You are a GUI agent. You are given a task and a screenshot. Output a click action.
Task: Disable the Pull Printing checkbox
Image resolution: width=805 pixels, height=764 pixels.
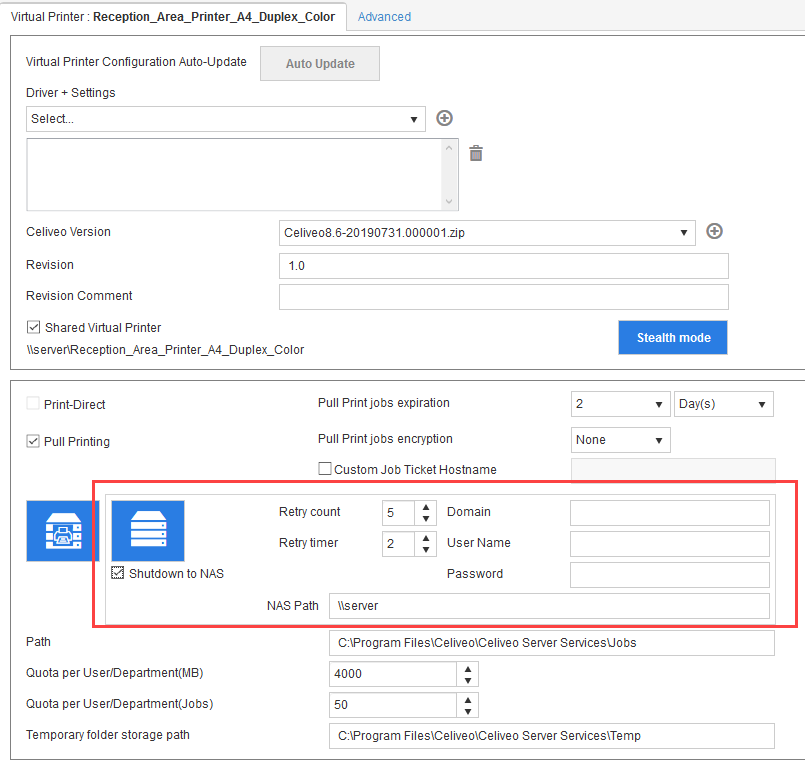(x=33, y=441)
